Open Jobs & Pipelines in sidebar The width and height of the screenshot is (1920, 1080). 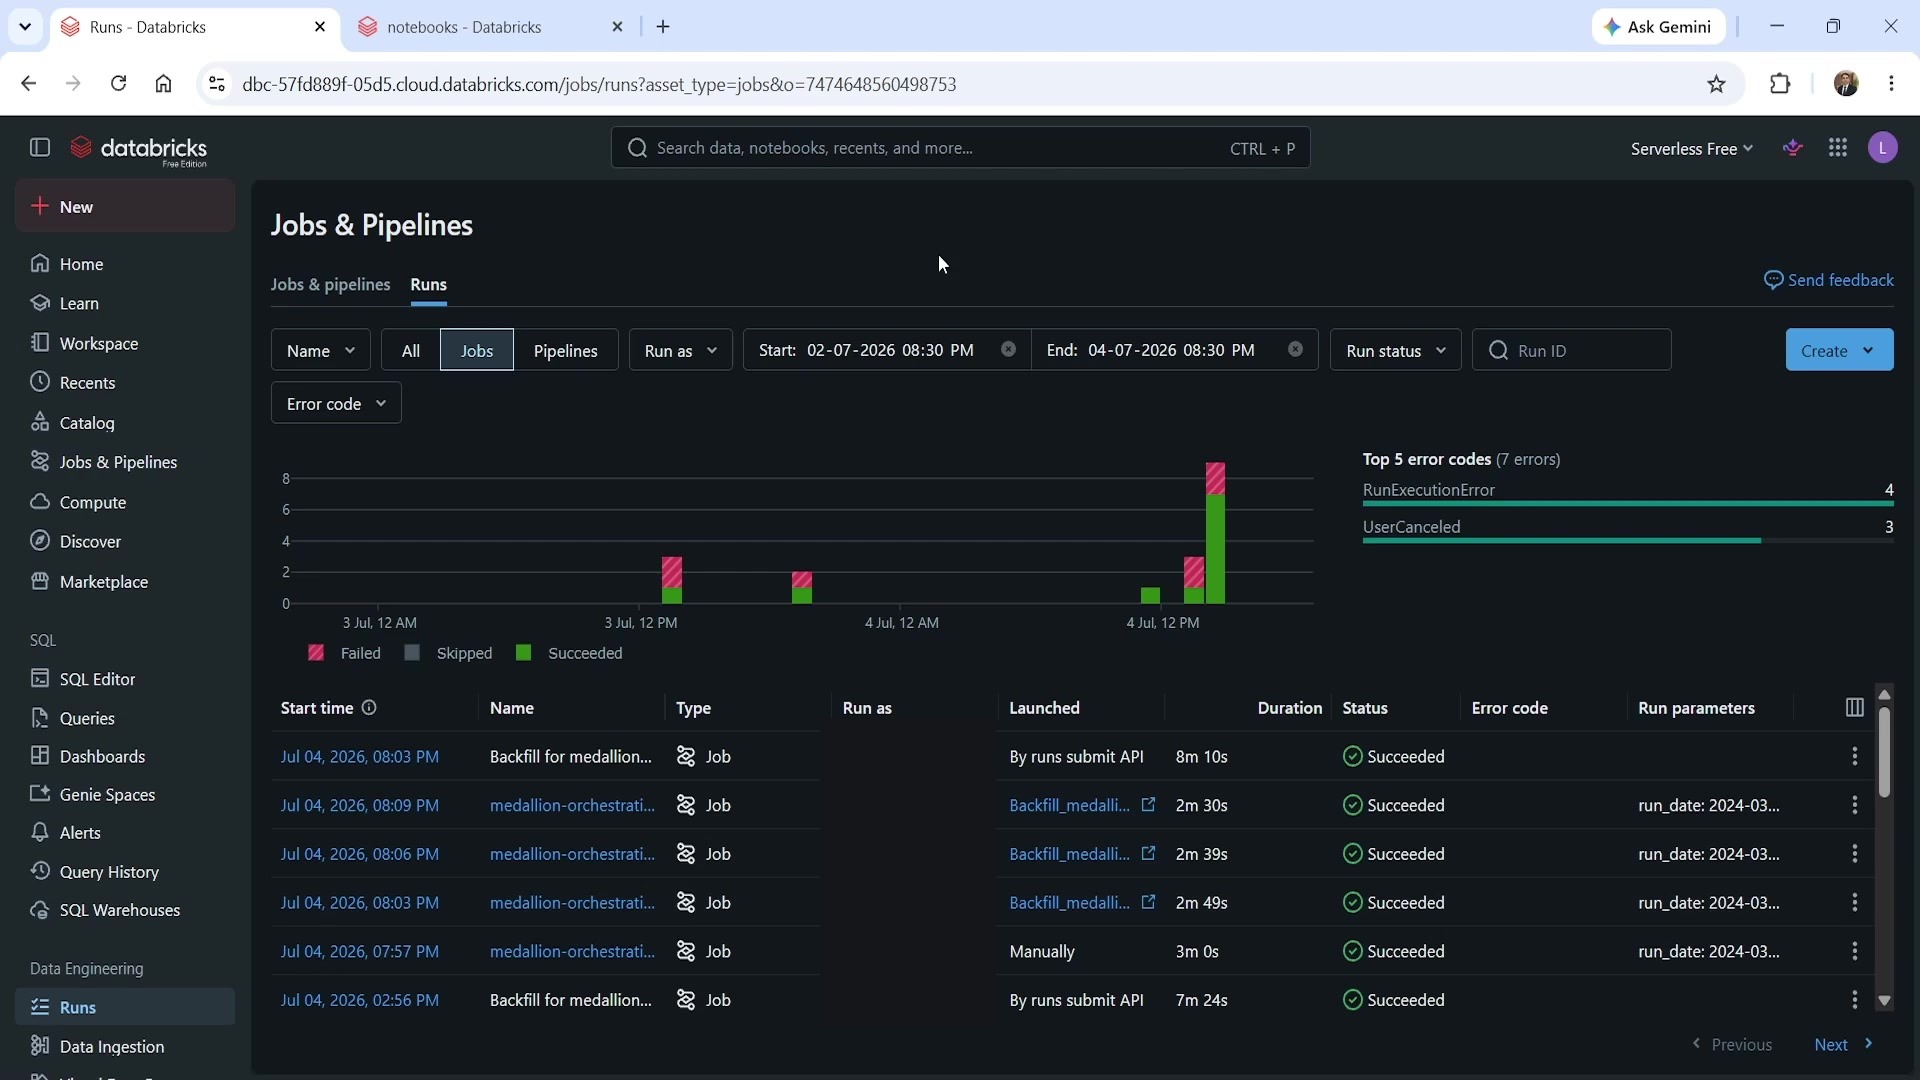[x=125, y=462]
